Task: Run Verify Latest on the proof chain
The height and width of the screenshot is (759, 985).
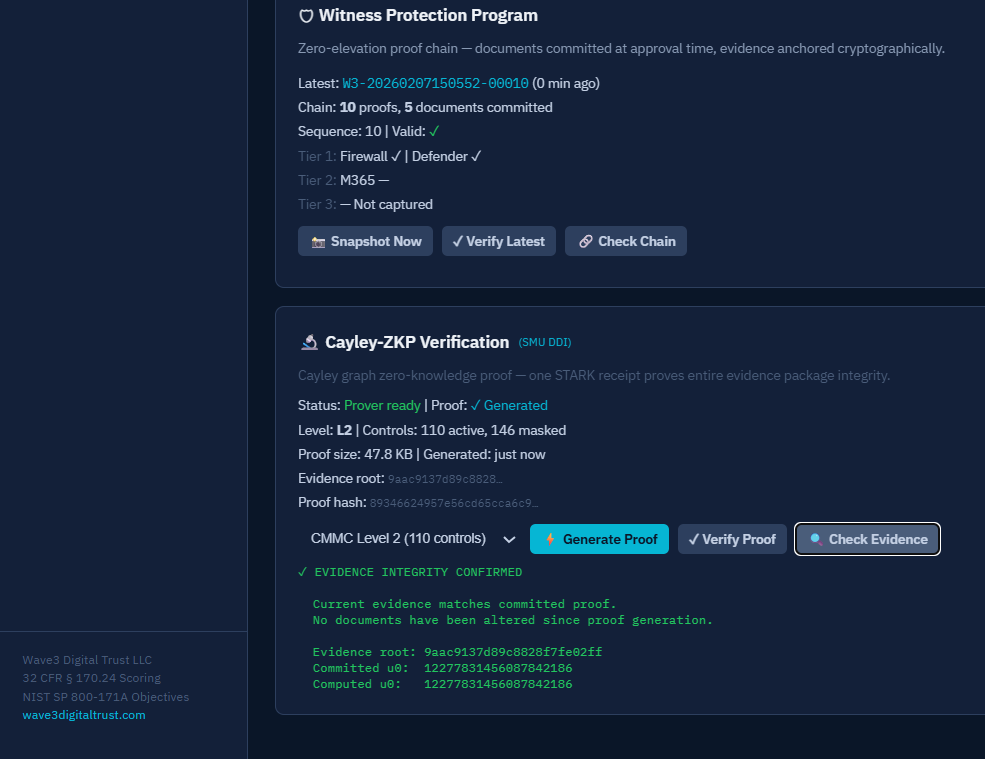Action: pos(498,240)
